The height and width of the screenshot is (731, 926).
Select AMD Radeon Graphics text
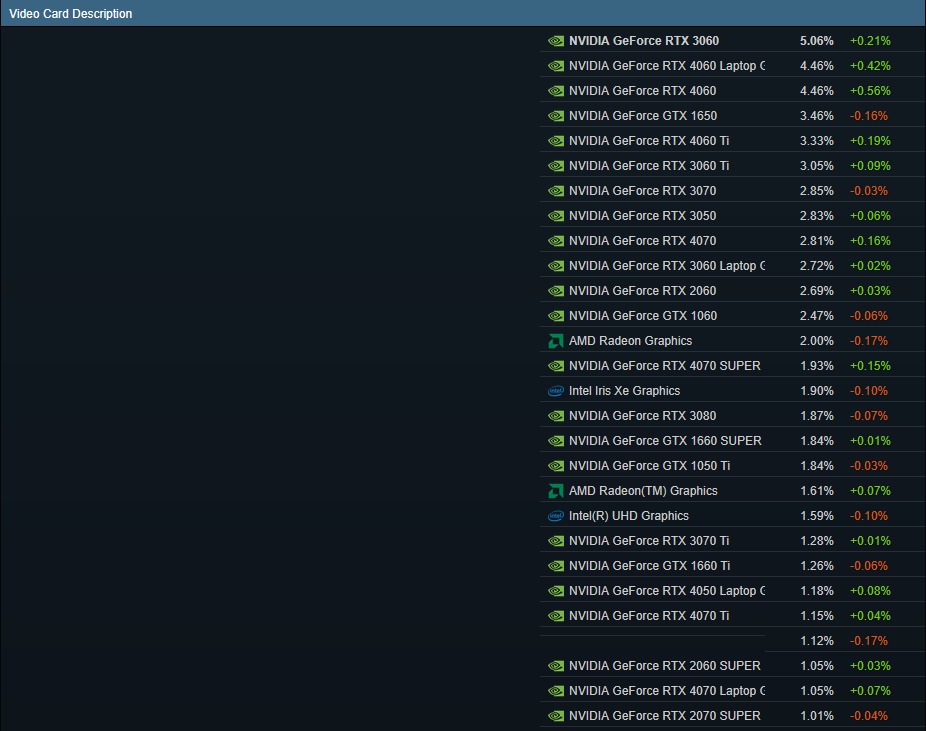point(630,341)
